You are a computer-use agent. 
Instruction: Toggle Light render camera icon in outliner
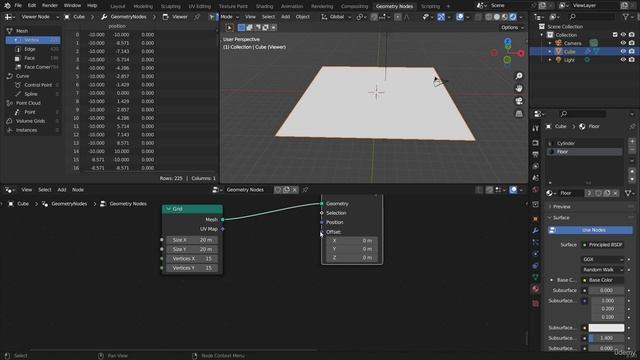[632, 60]
